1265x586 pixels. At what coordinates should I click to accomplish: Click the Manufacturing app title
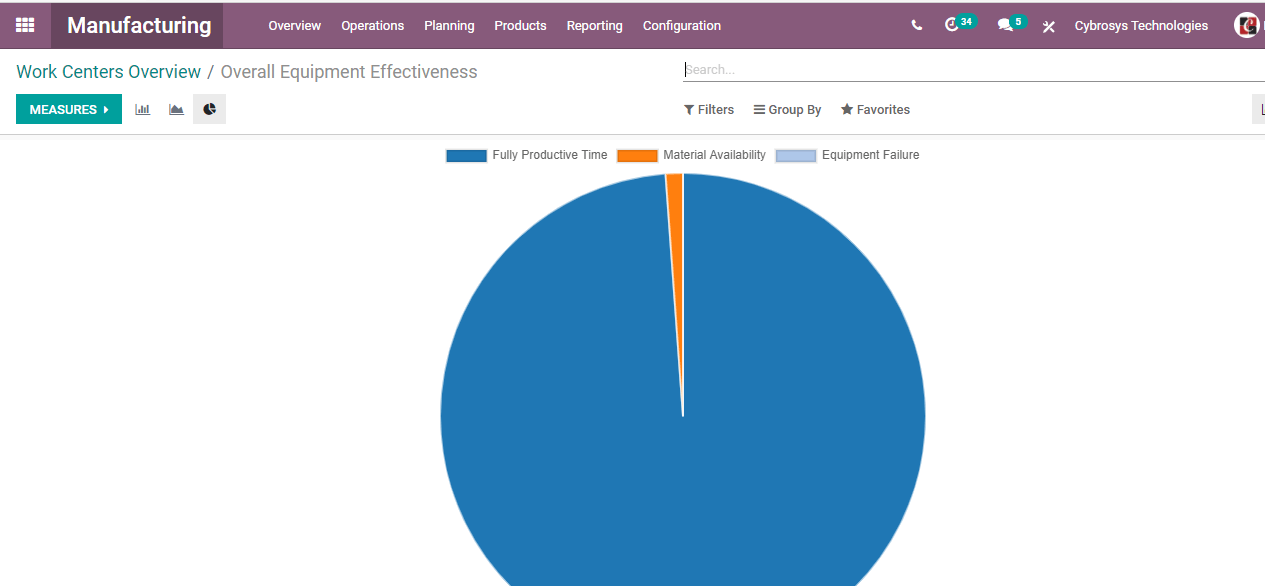[139, 26]
